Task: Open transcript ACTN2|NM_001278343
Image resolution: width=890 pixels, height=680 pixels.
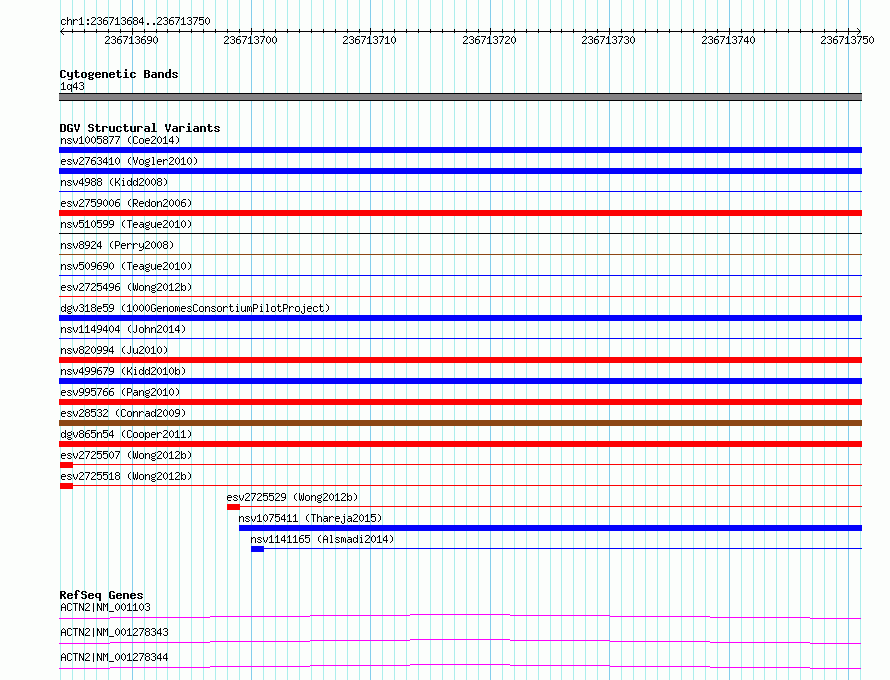Action: coord(114,632)
